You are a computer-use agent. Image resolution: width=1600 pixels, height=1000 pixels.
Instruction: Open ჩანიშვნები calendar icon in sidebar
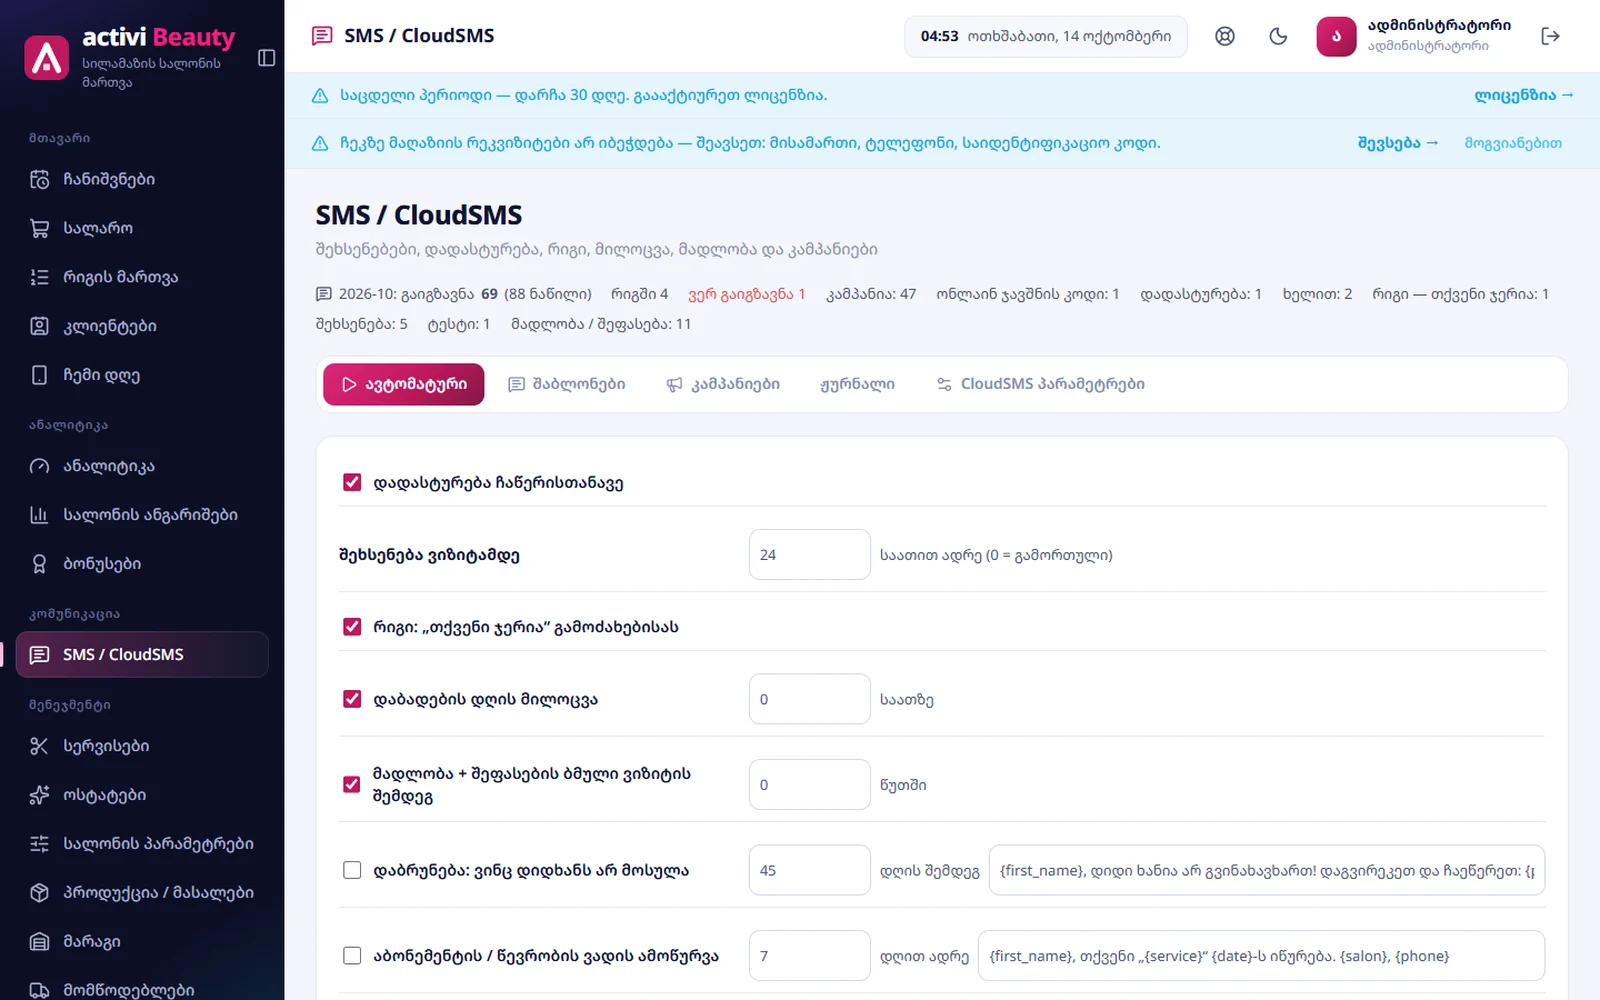coord(39,179)
